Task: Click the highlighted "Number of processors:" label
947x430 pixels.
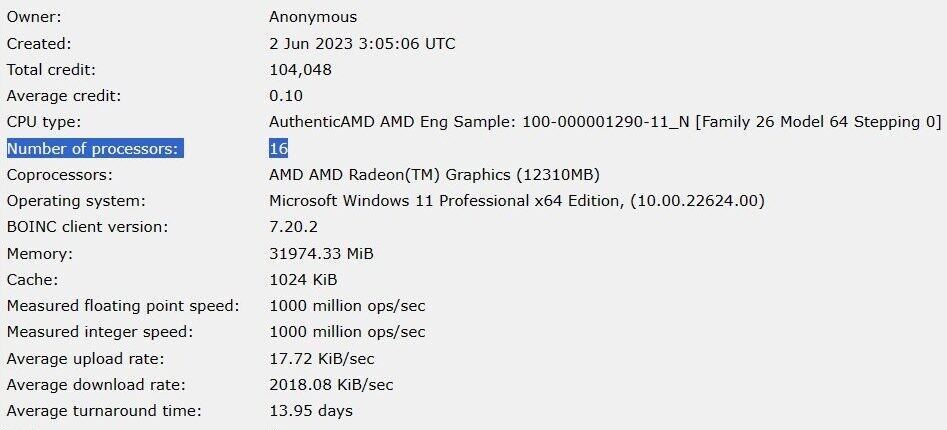Action: (94, 148)
